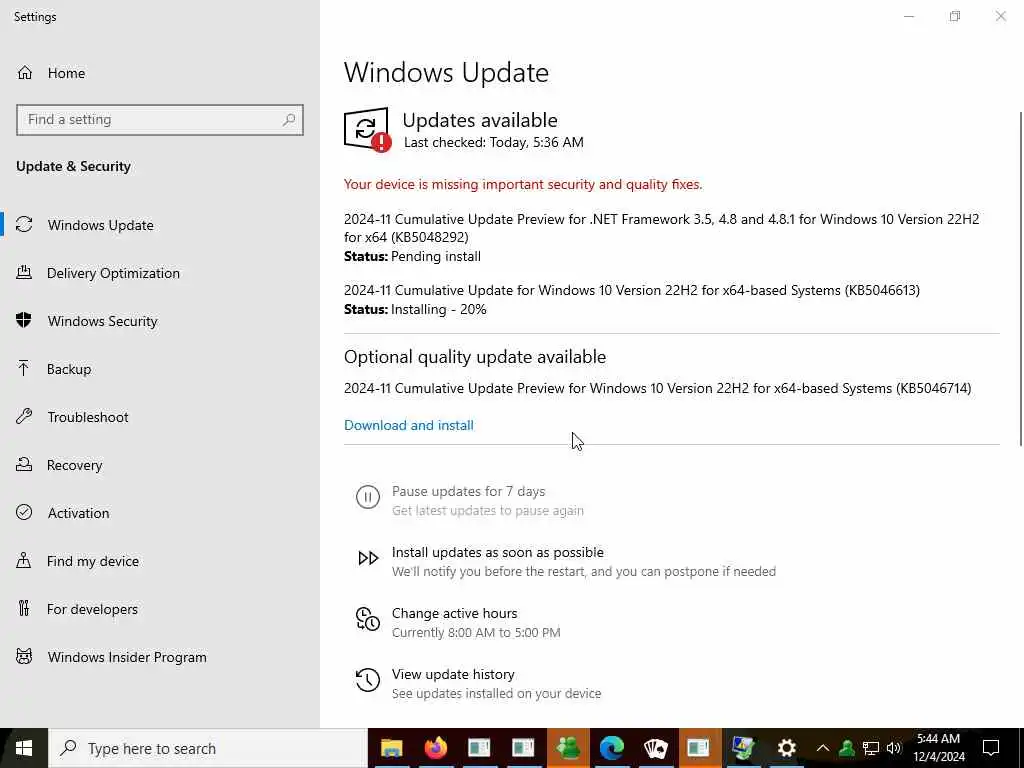Click the Installing - 20% status text

tap(439, 310)
